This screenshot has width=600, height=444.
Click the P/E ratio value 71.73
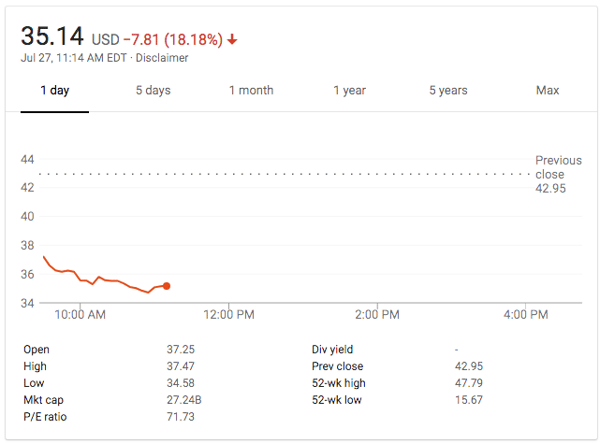click(180, 417)
